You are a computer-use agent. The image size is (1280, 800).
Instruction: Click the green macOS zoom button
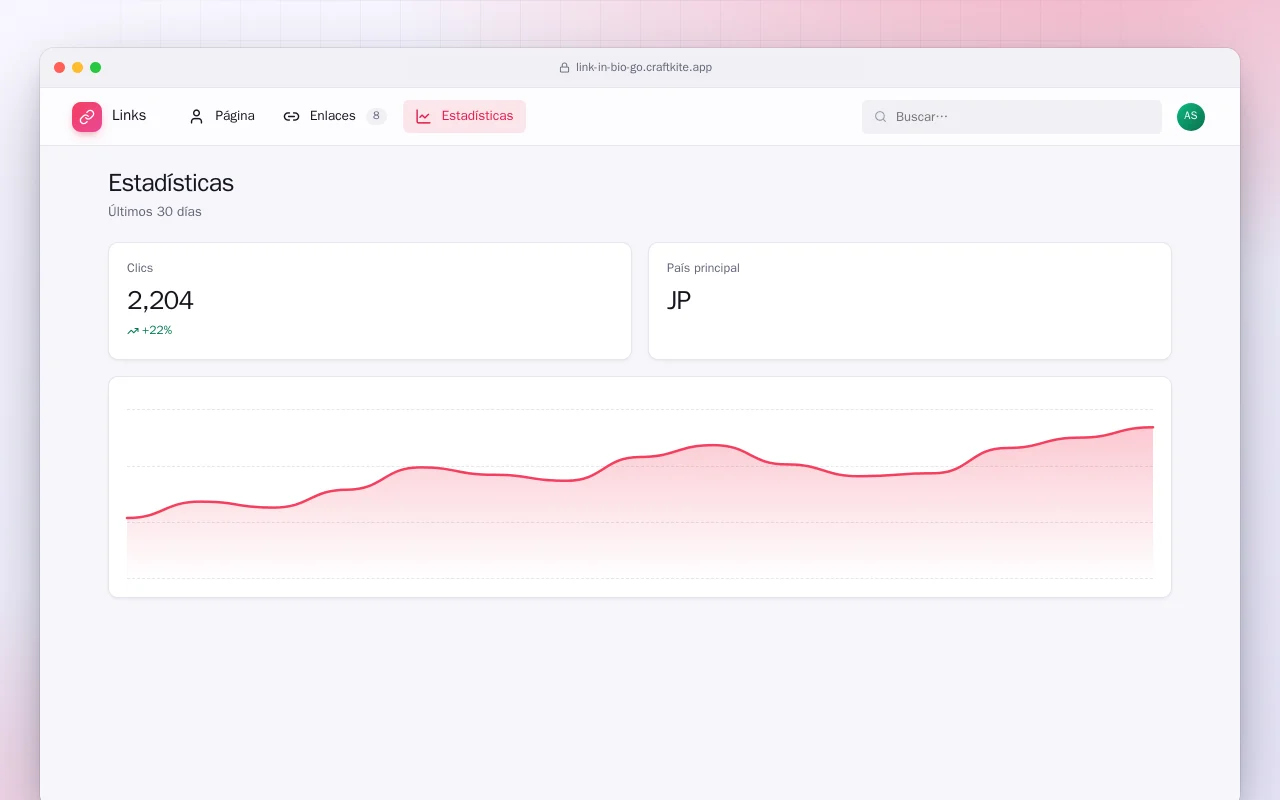point(96,68)
